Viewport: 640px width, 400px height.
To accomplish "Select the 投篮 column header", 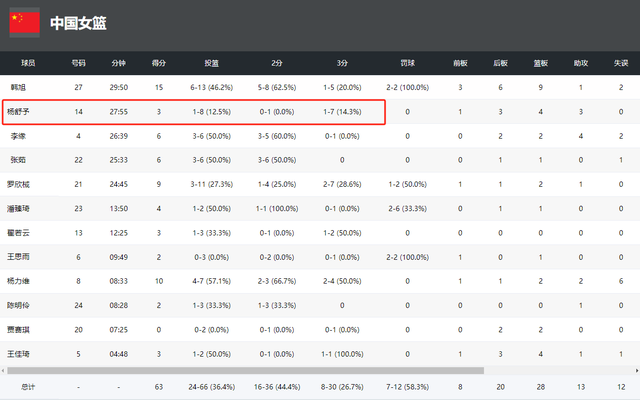I will coord(212,63).
